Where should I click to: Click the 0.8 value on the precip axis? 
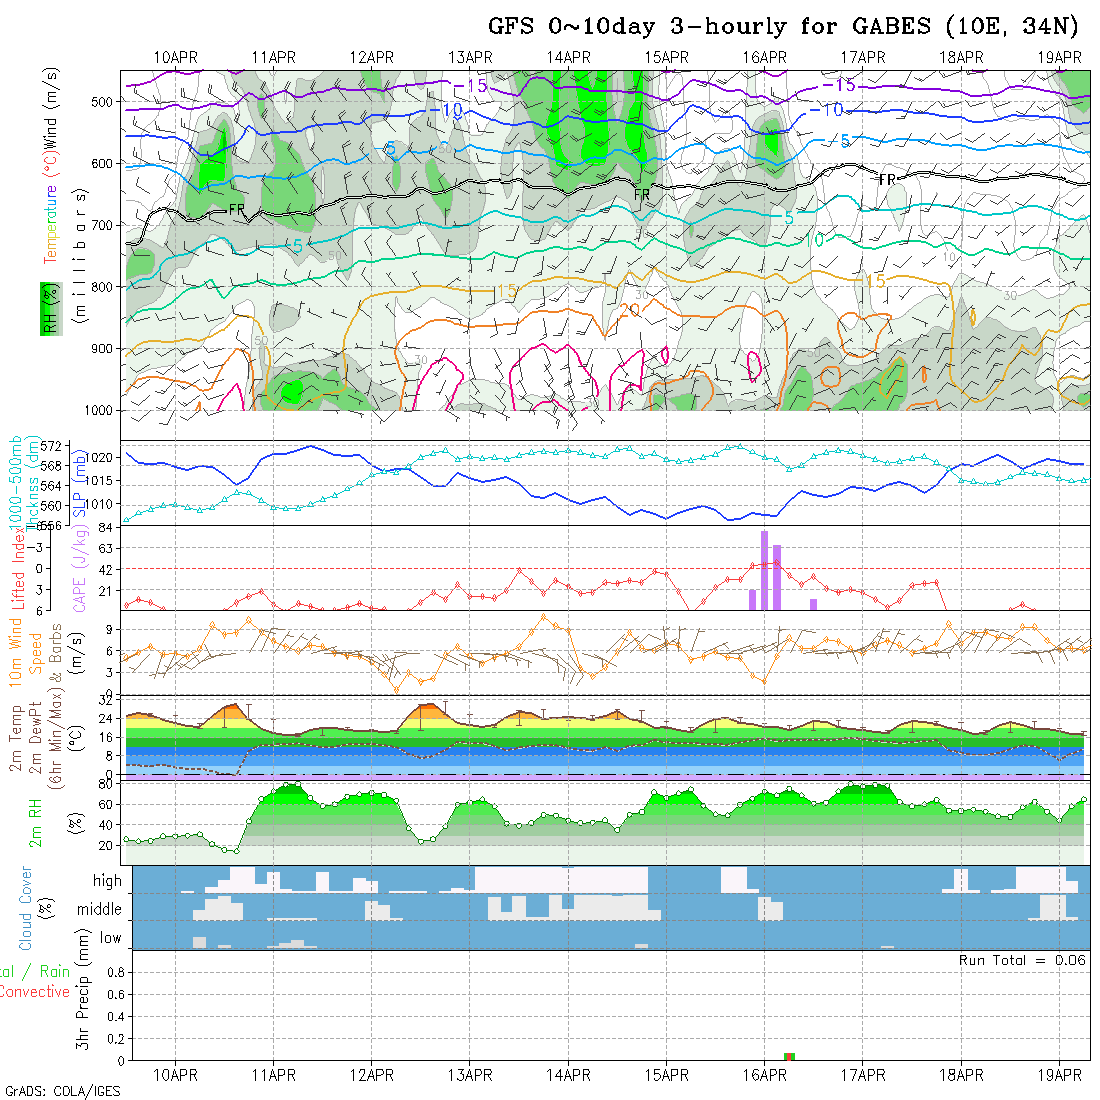[x=116, y=973]
